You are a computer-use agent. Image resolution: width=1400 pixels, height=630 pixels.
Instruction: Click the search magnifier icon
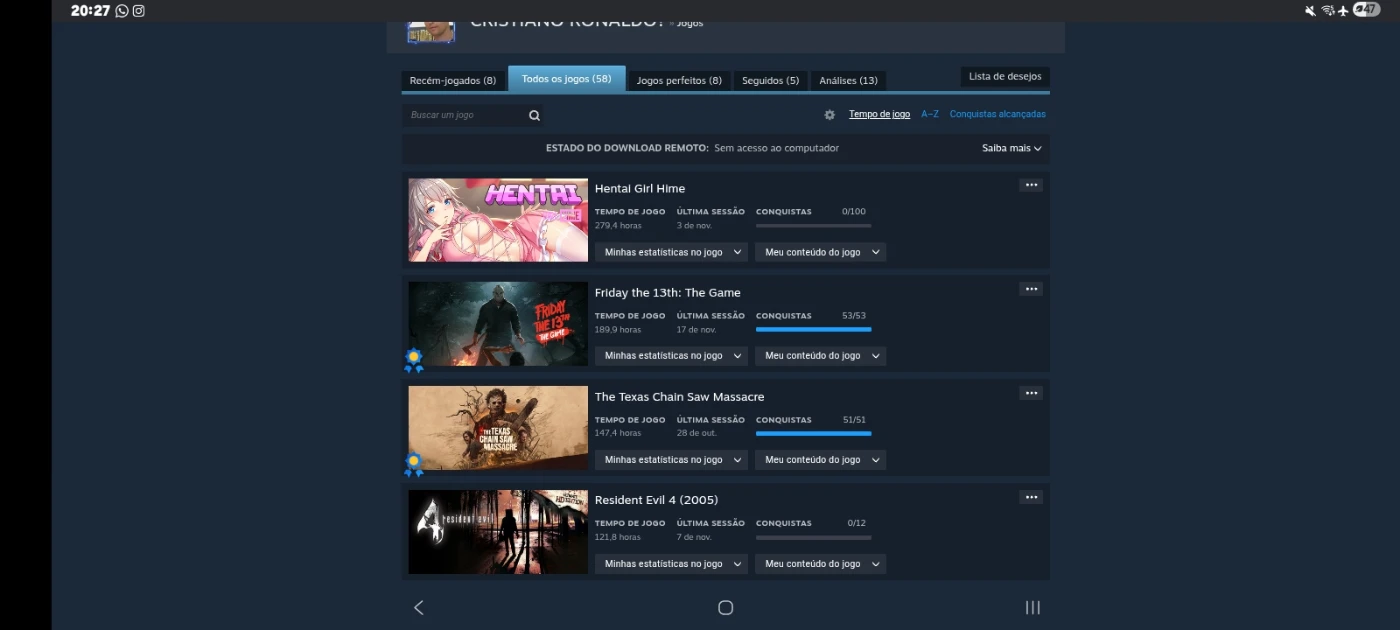click(534, 115)
